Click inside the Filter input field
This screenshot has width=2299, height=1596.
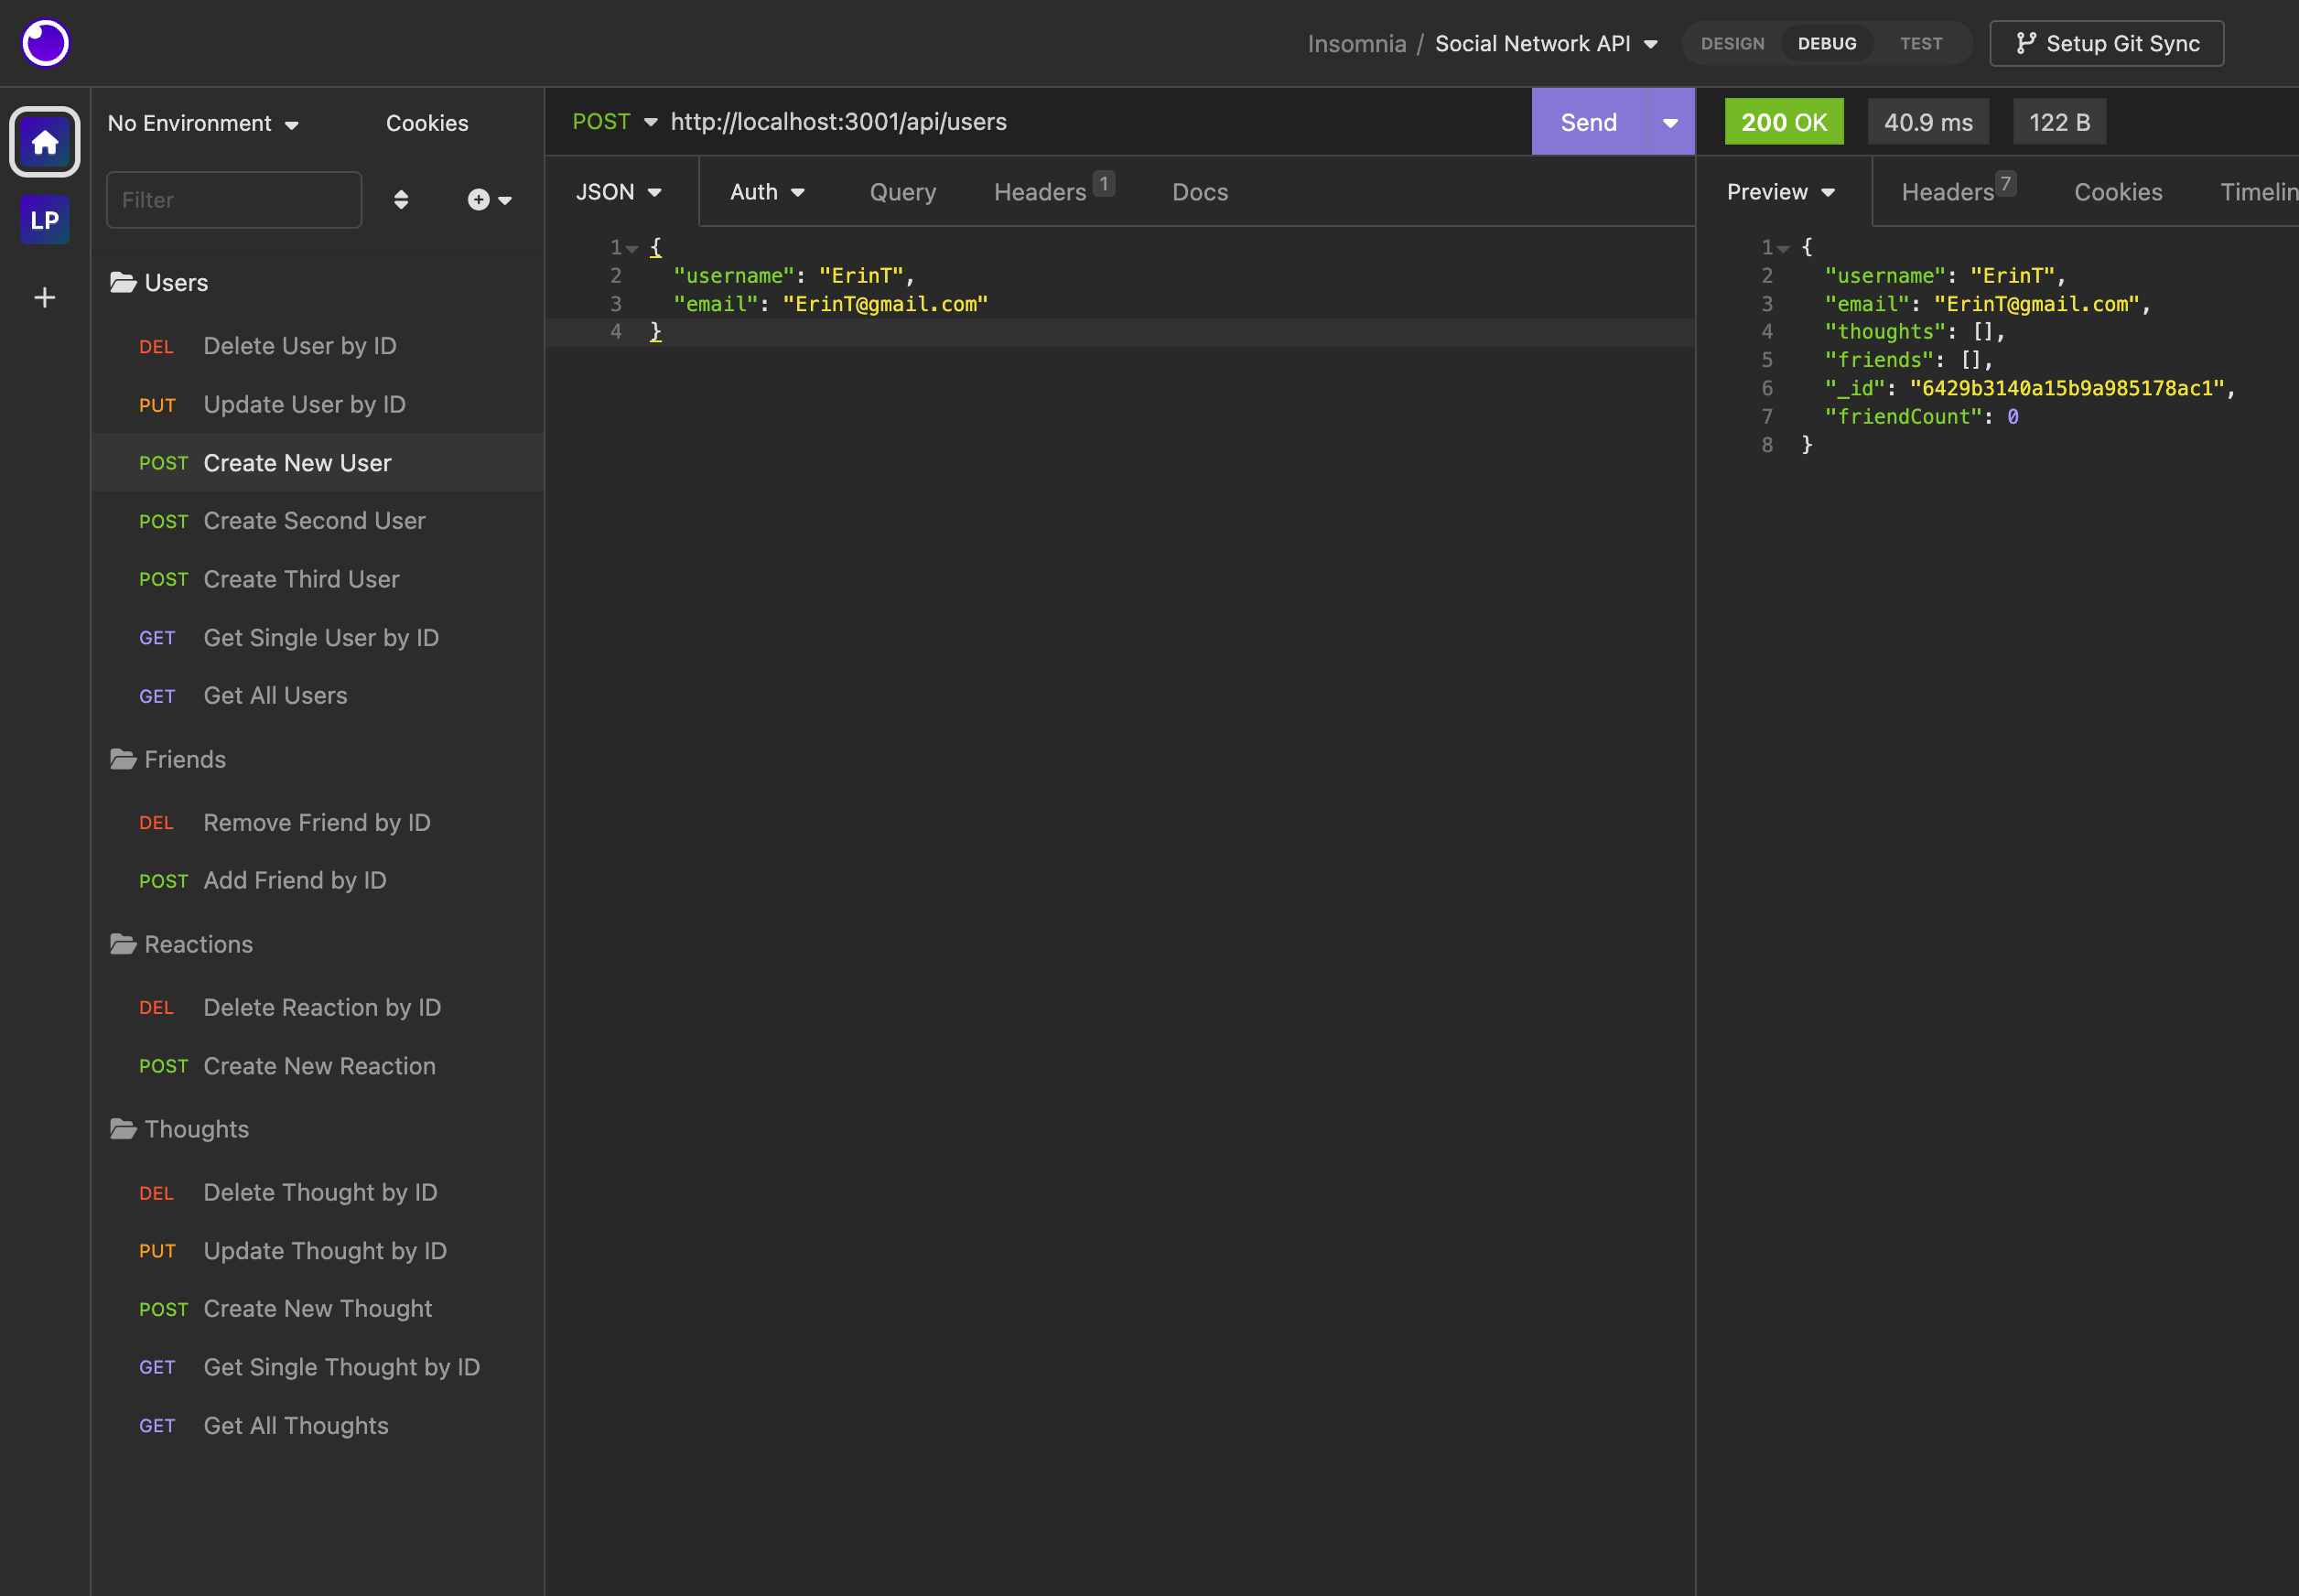pyautogui.click(x=233, y=199)
